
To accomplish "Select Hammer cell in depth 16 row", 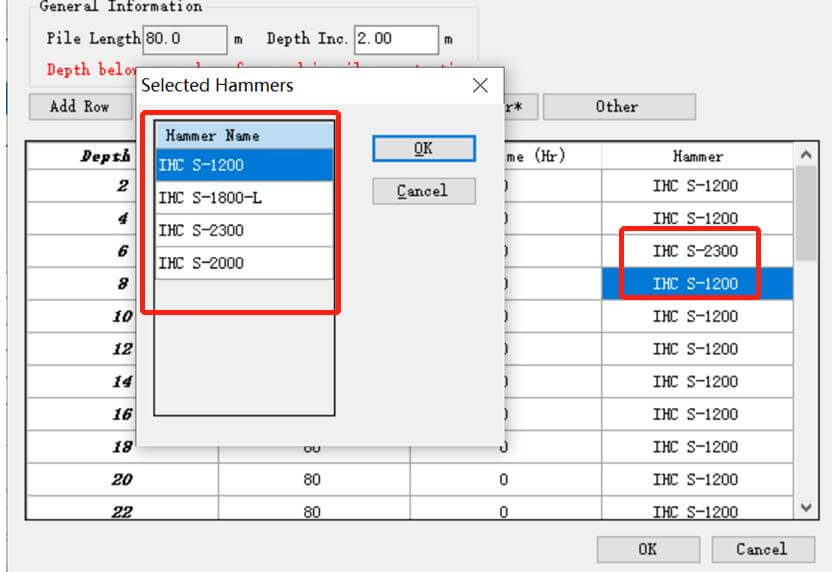I will (698, 415).
